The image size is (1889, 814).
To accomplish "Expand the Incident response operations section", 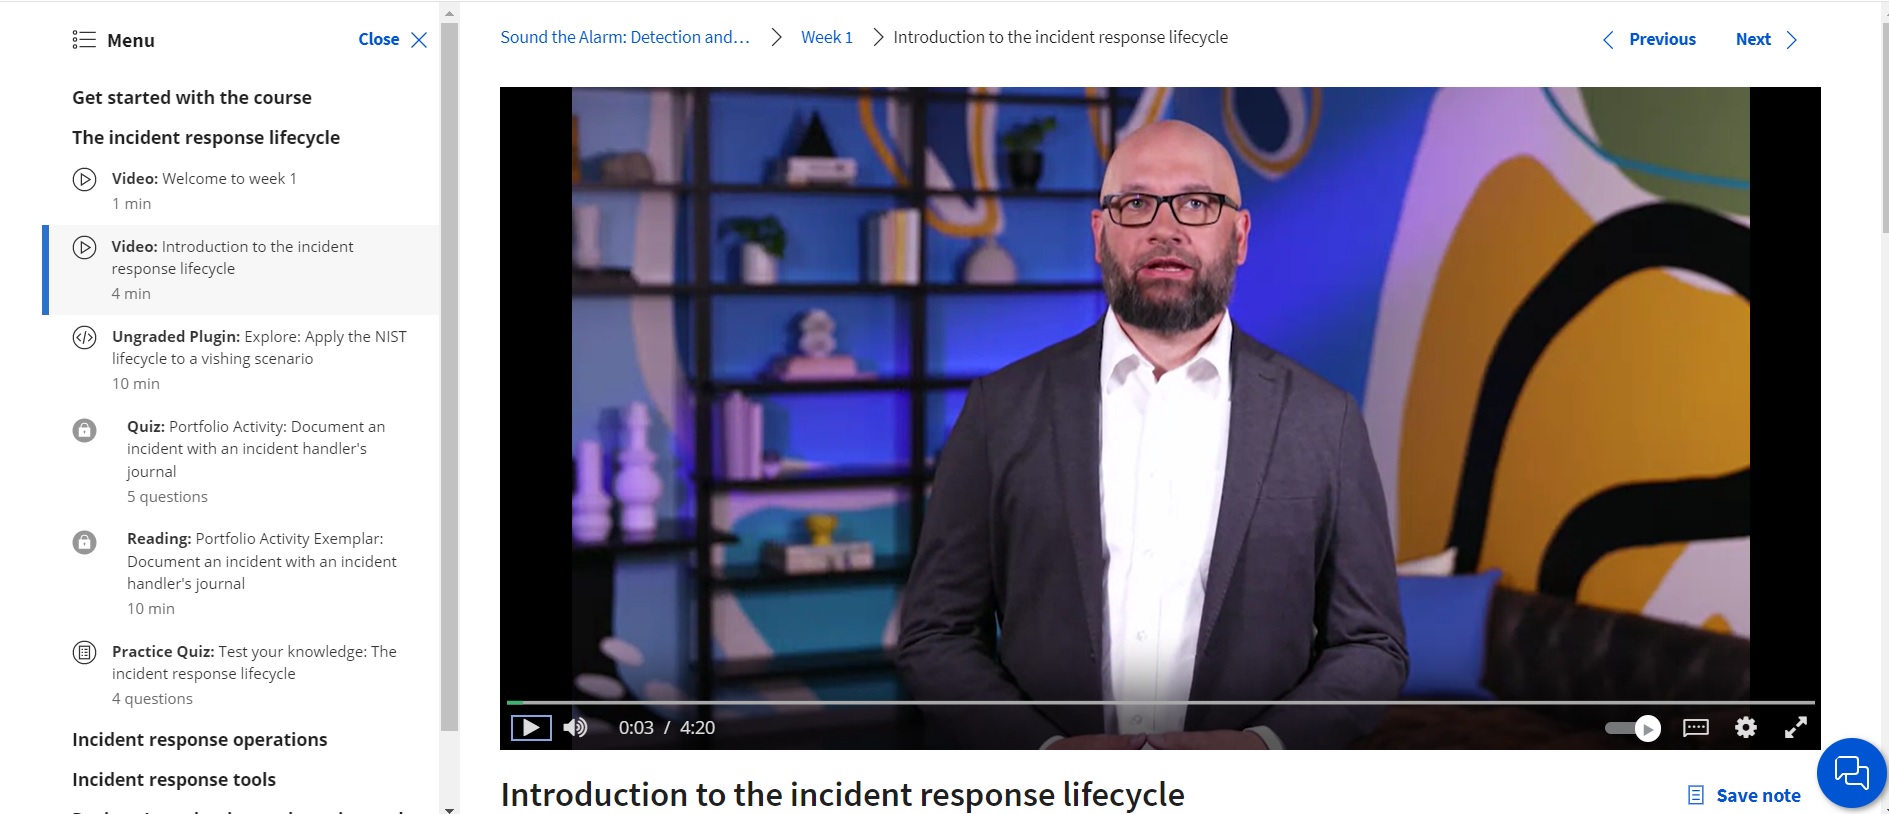I will (x=200, y=739).
